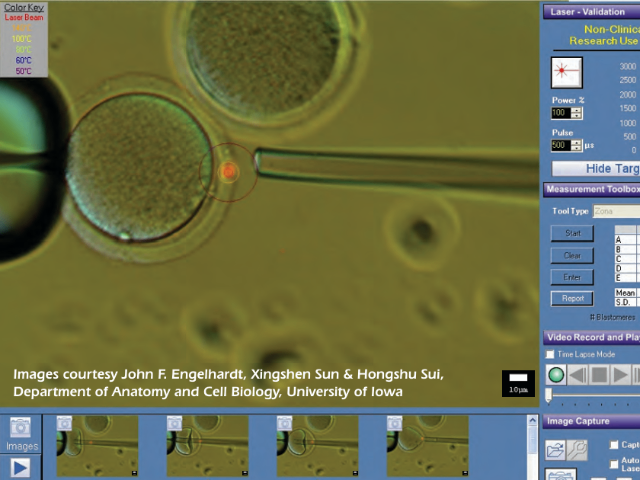
Task: Click Enter in Measurement Toolbox
Action: pyautogui.click(x=572, y=277)
